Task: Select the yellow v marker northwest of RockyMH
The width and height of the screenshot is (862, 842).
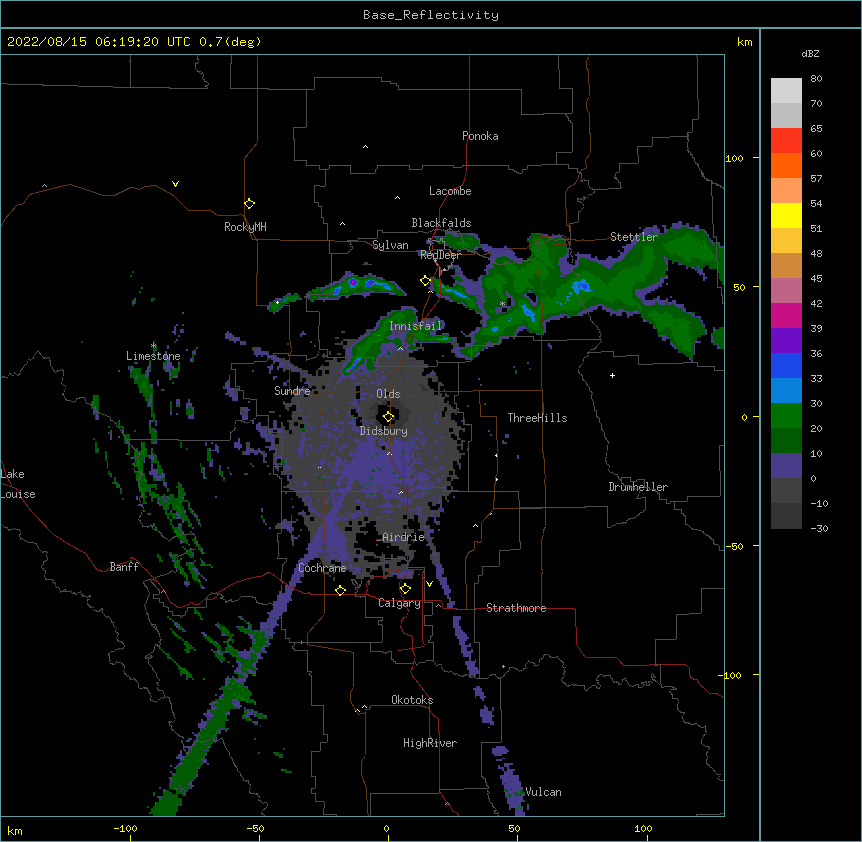Action: 175,184
